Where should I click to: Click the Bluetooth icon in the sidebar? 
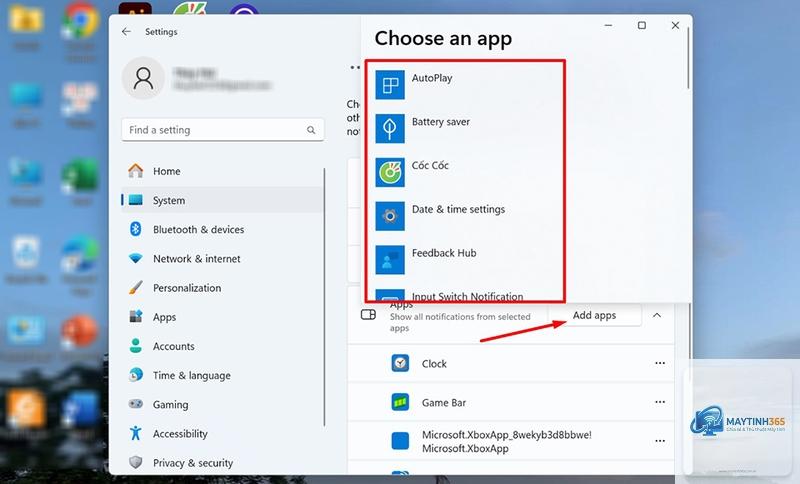pos(136,229)
